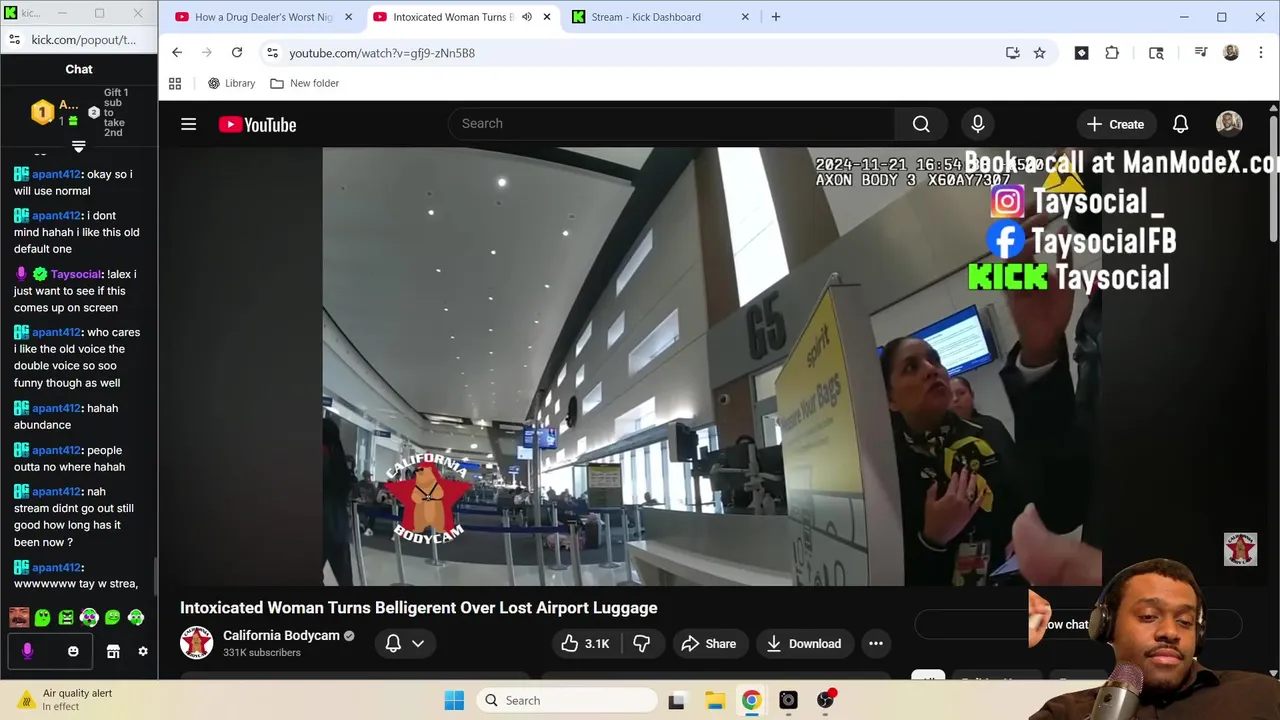Open File Explorer from the taskbar

714,700
